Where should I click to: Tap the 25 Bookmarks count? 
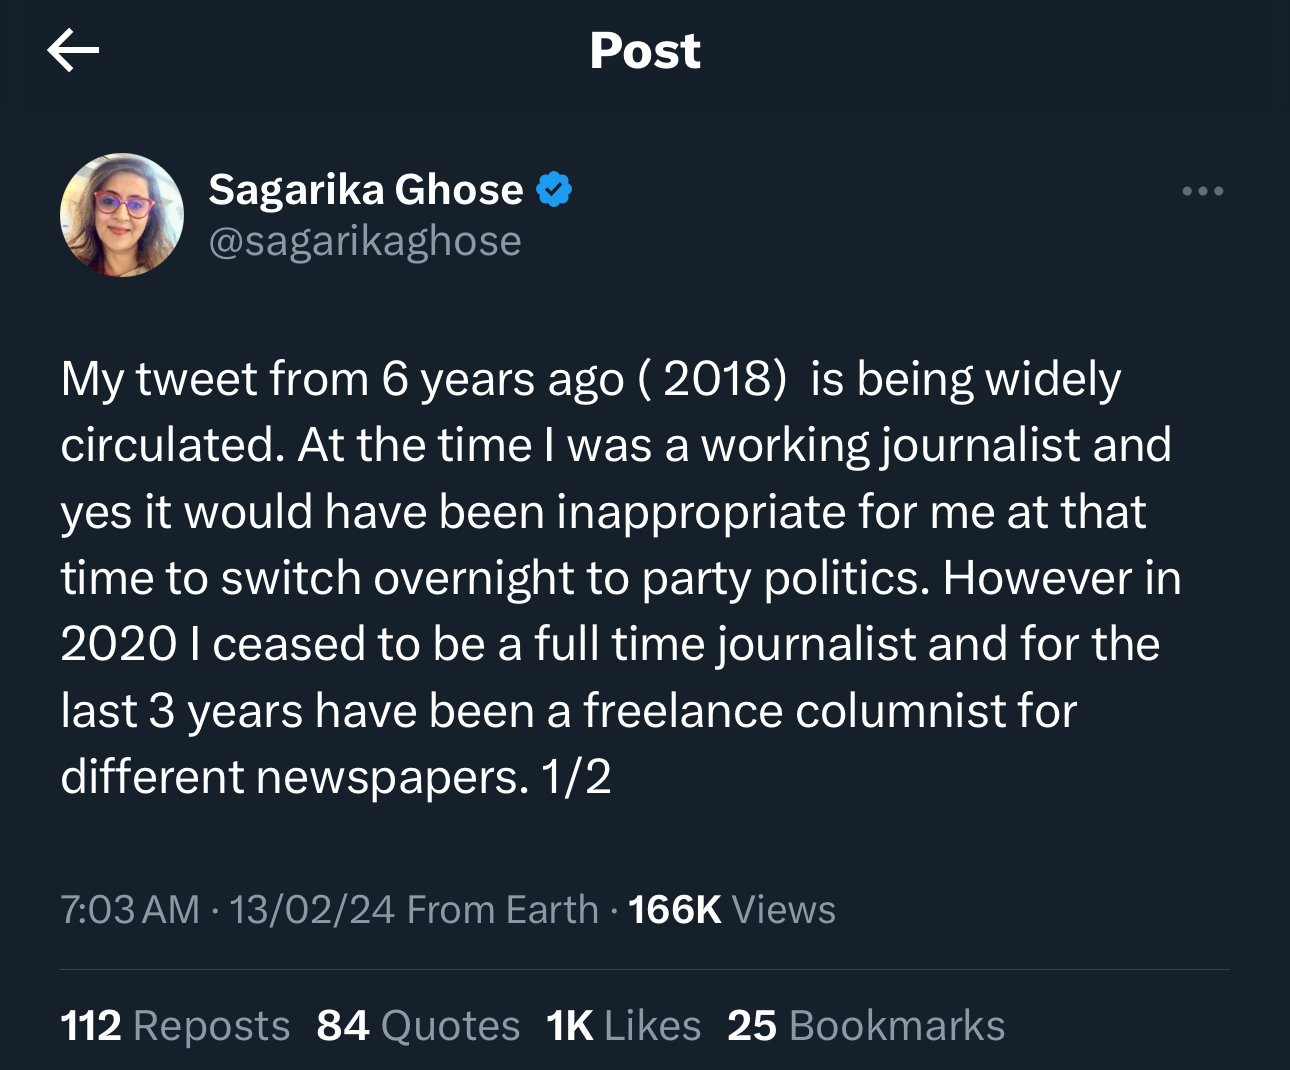[x=866, y=1026]
